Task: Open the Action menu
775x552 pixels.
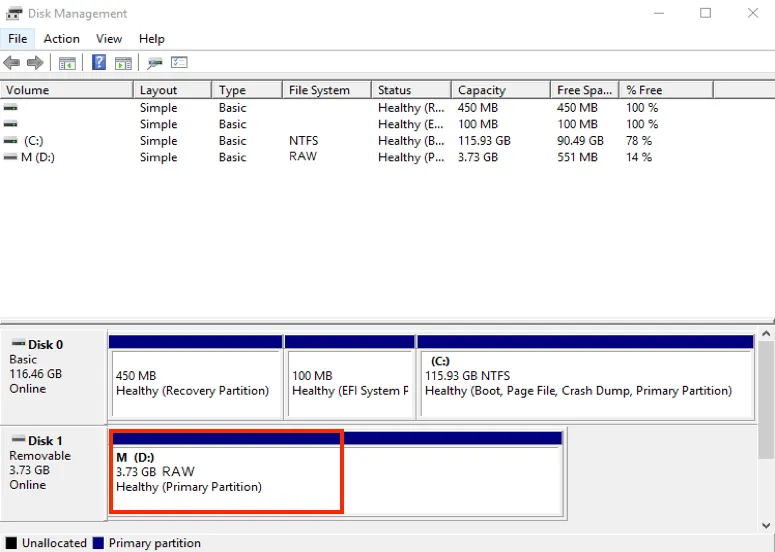Action: point(61,39)
